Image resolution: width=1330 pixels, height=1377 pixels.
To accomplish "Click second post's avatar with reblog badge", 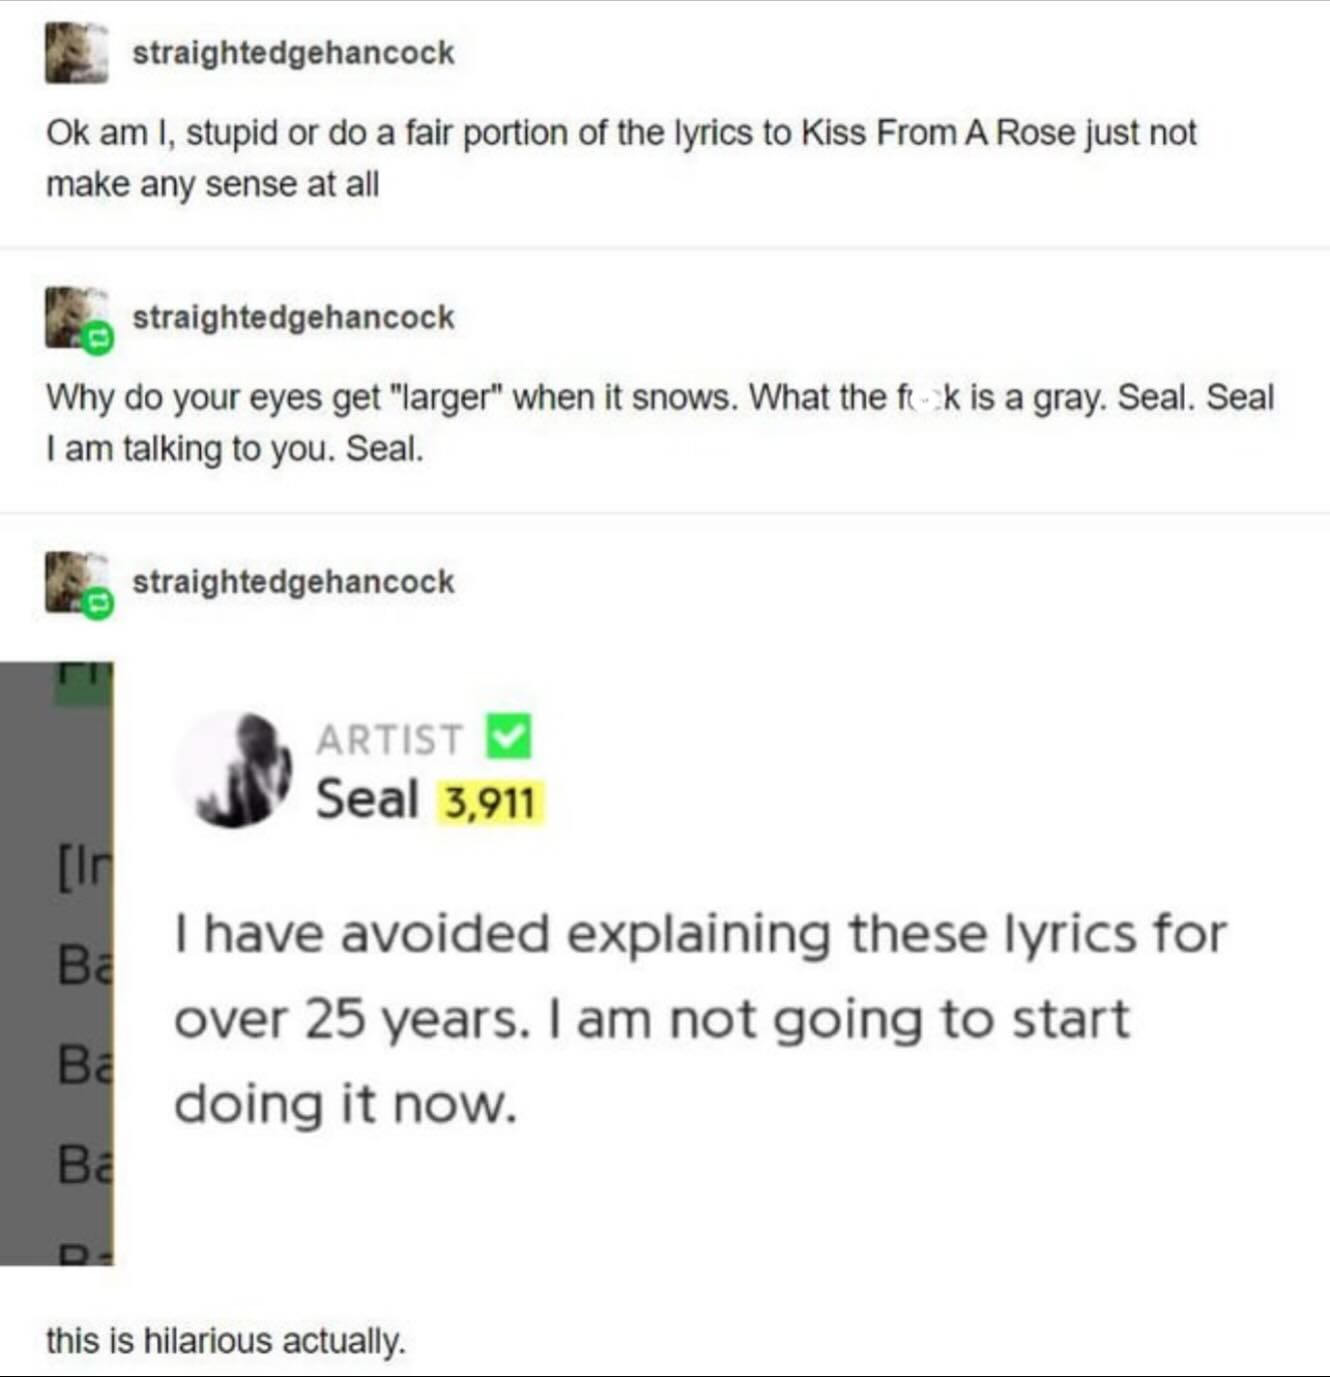I will [x=77, y=317].
